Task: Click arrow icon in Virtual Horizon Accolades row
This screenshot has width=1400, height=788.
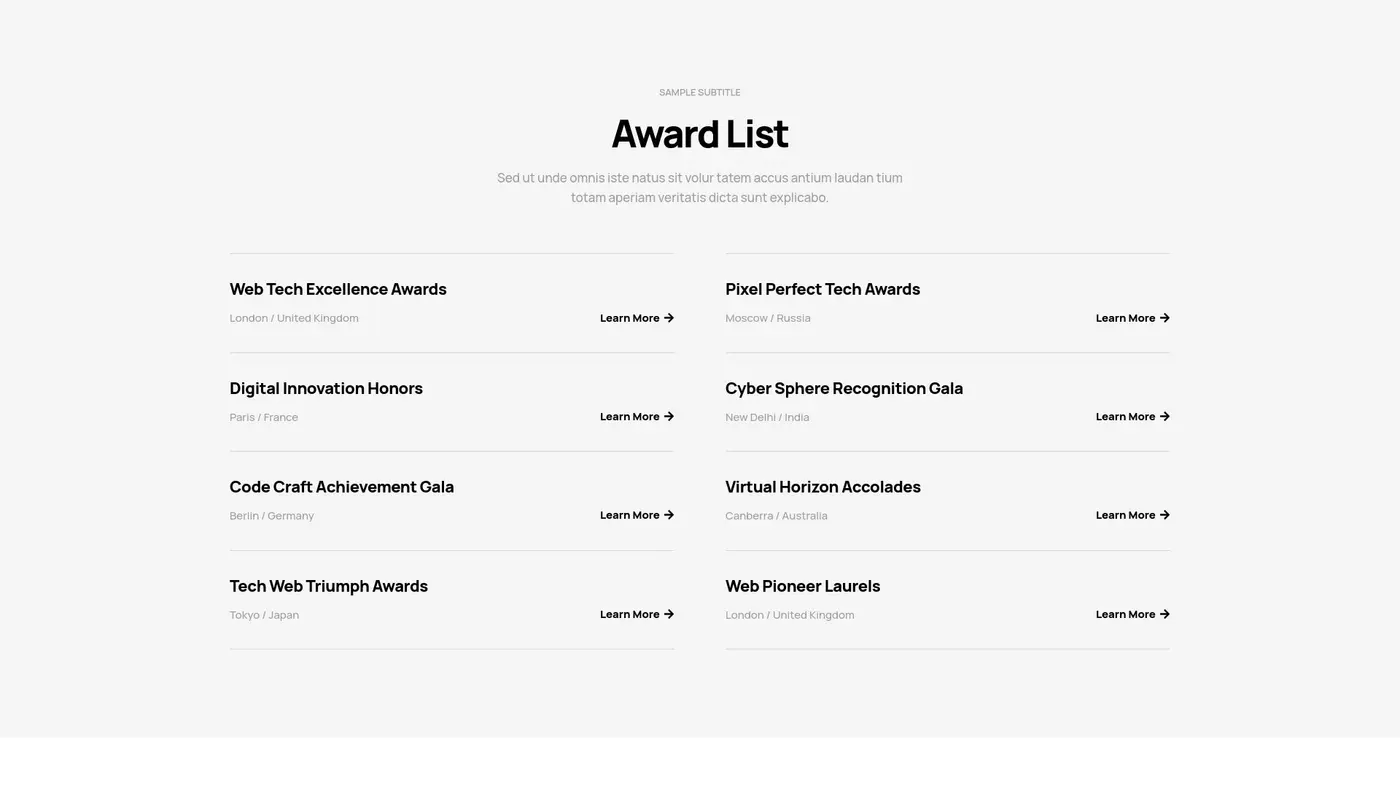Action: point(1165,515)
